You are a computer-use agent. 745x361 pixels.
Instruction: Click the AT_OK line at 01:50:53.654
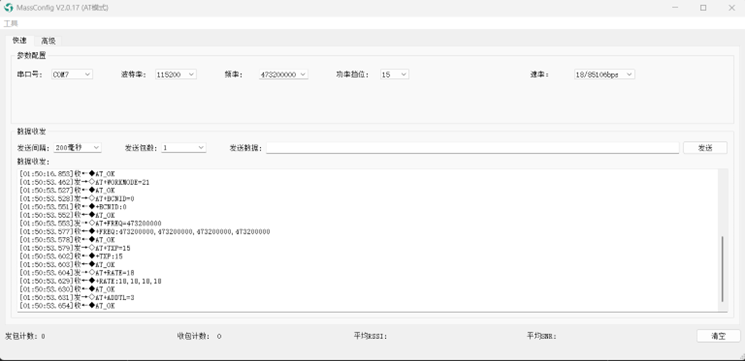click(x=67, y=306)
